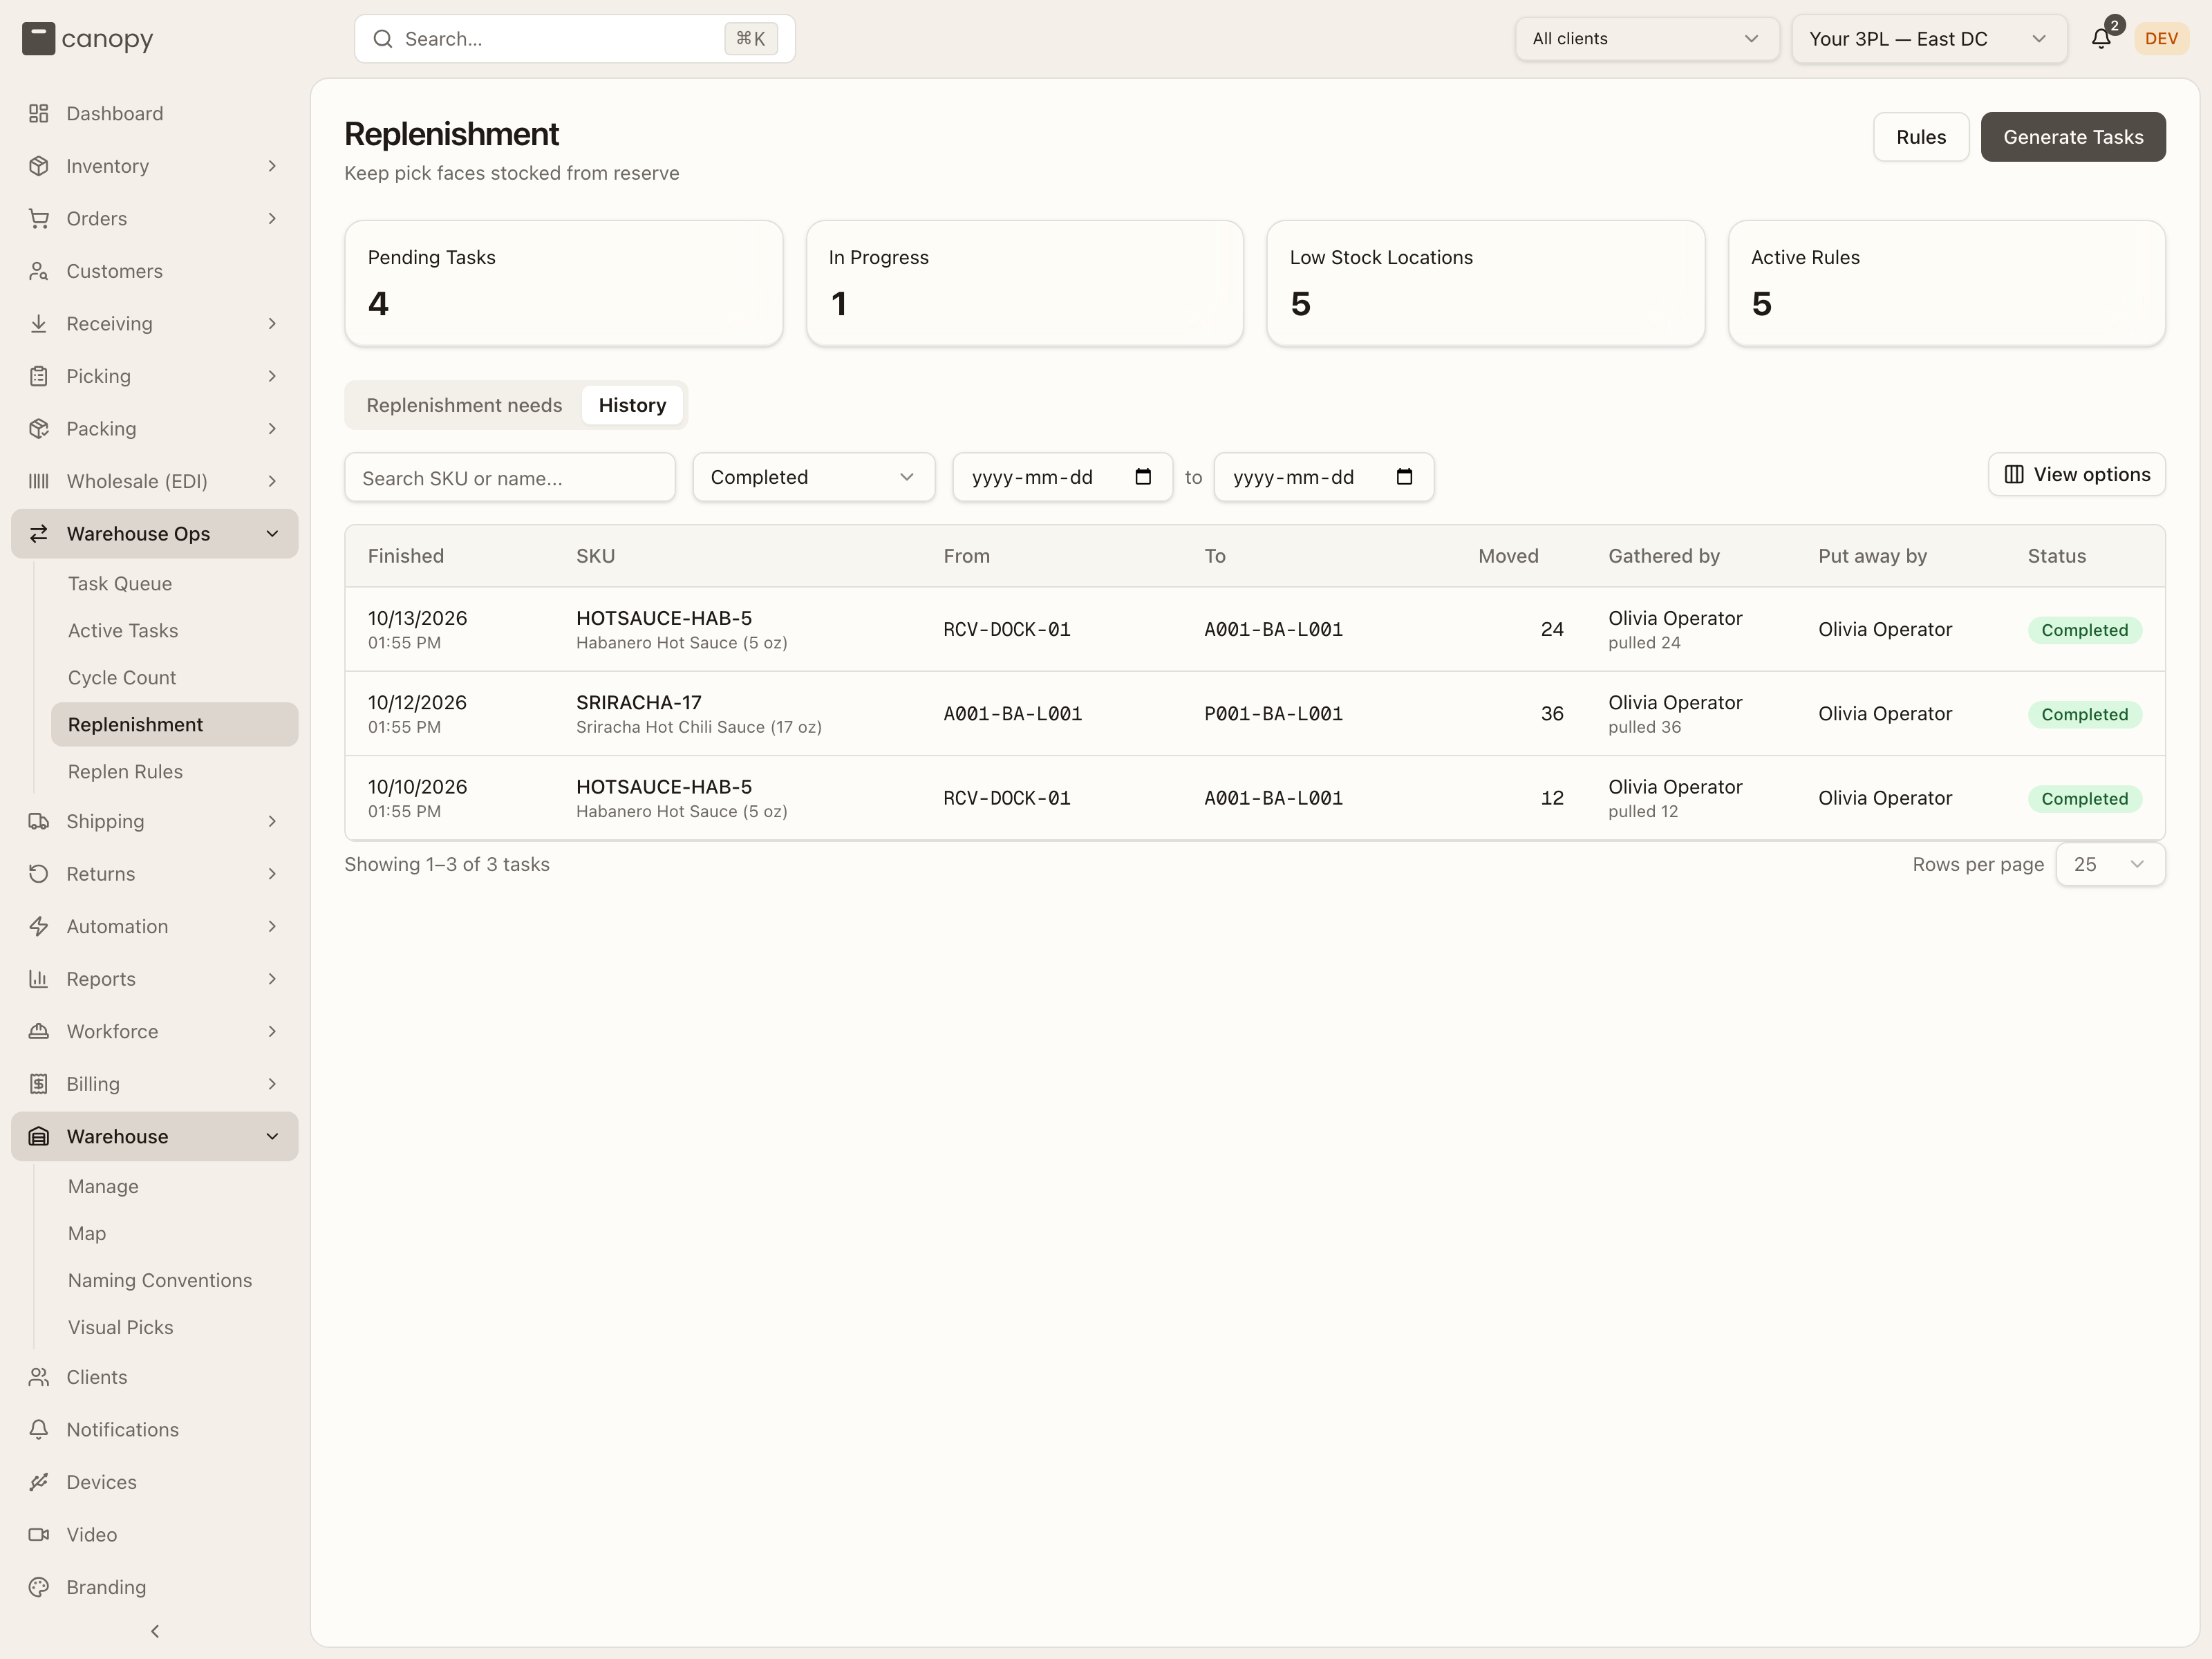This screenshot has height=1659, width=2212.
Task: Open the start date calendar picker icon
Action: pos(1143,477)
